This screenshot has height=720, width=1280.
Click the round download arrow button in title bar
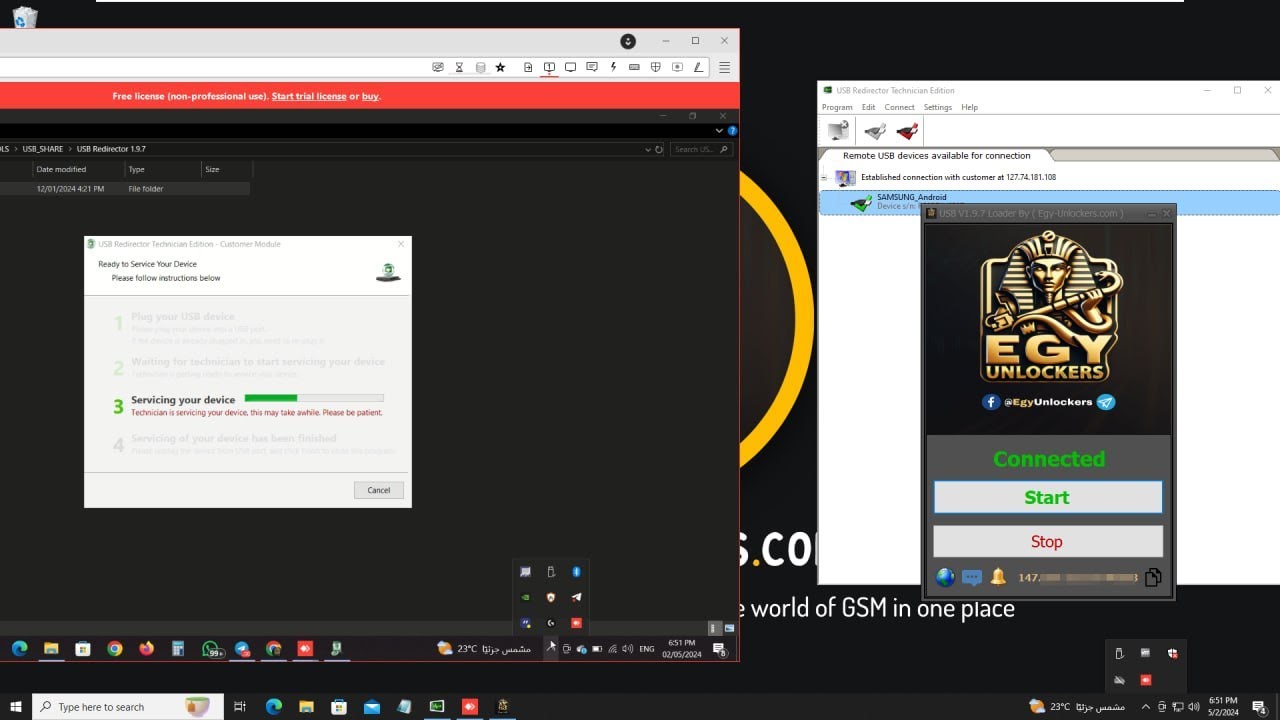pos(628,41)
